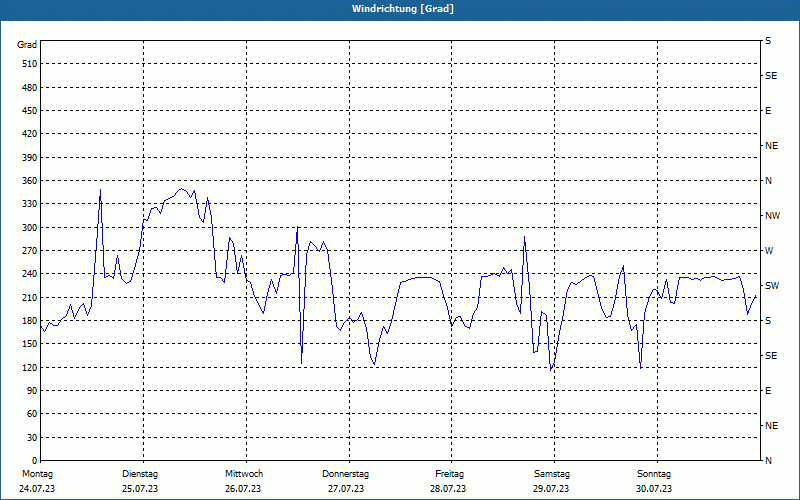
Task: Click the Wednesday trough near 125 degrees
Action: pyautogui.click(x=301, y=363)
